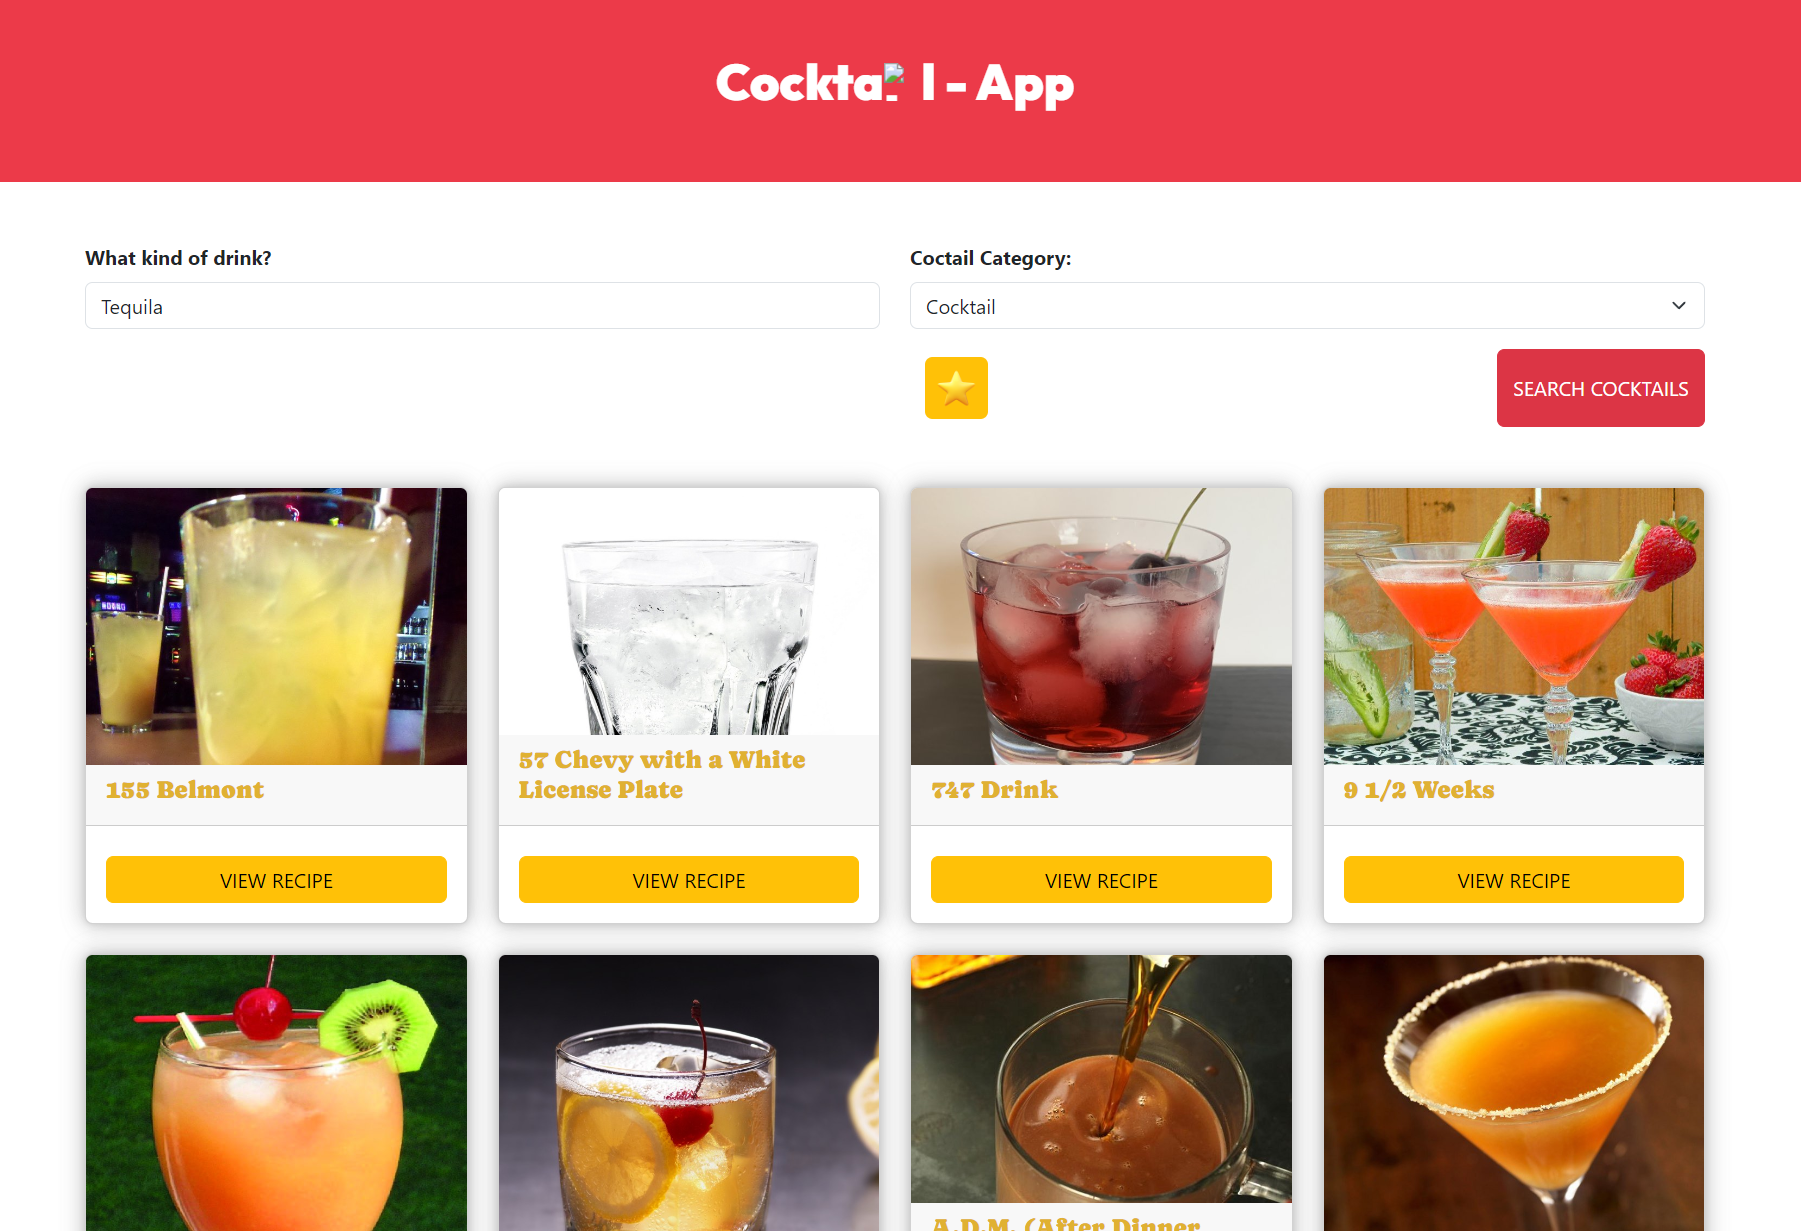Click the 747 Drink red cocktail photo
This screenshot has height=1231, width=1801.
[1101, 626]
